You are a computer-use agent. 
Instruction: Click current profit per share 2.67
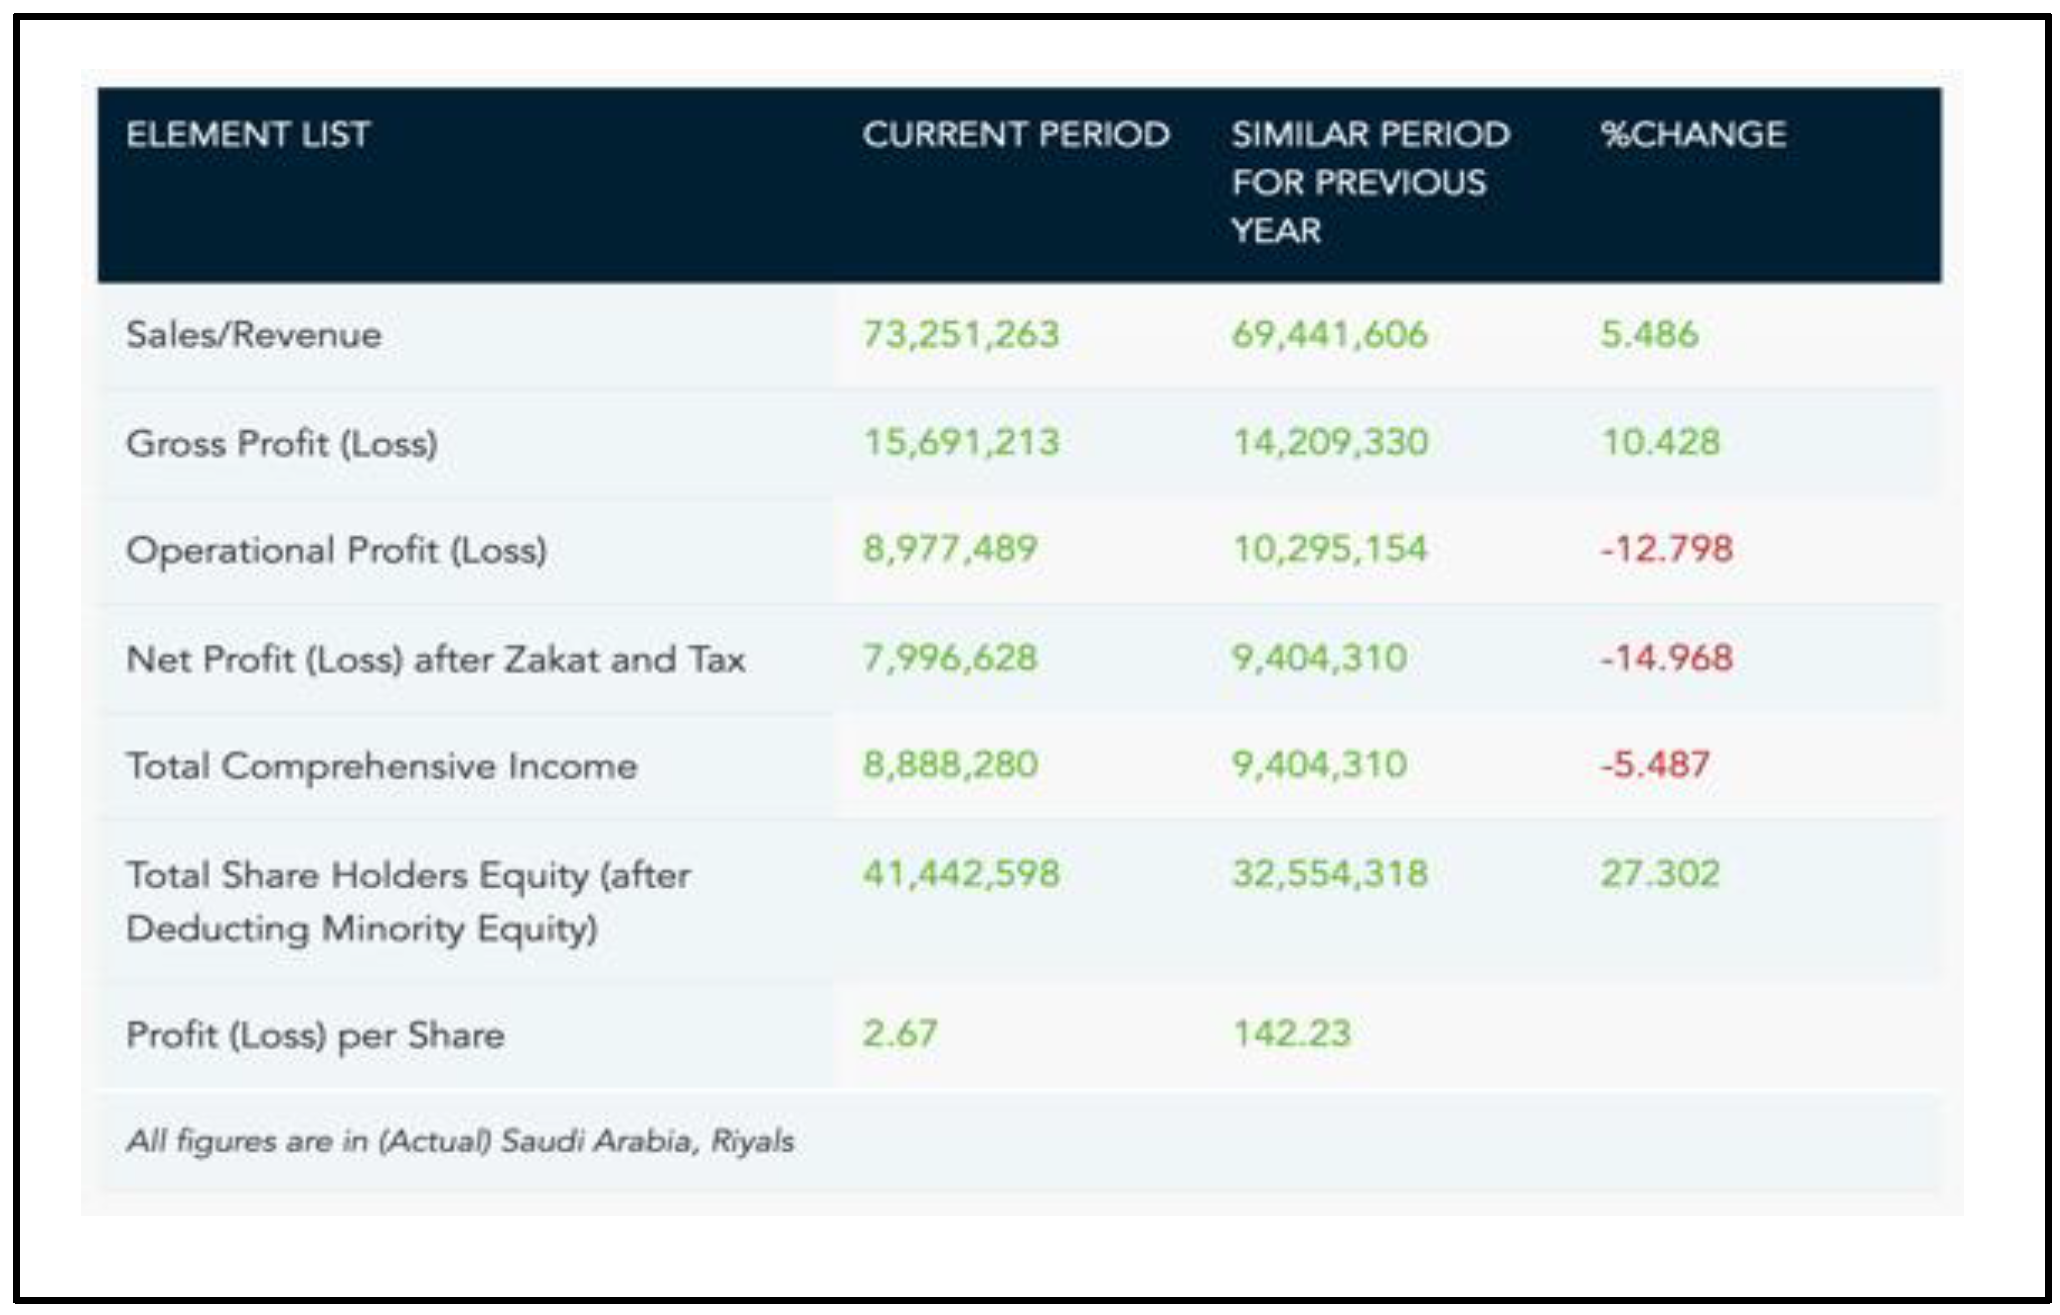pyautogui.click(x=900, y=1033)
